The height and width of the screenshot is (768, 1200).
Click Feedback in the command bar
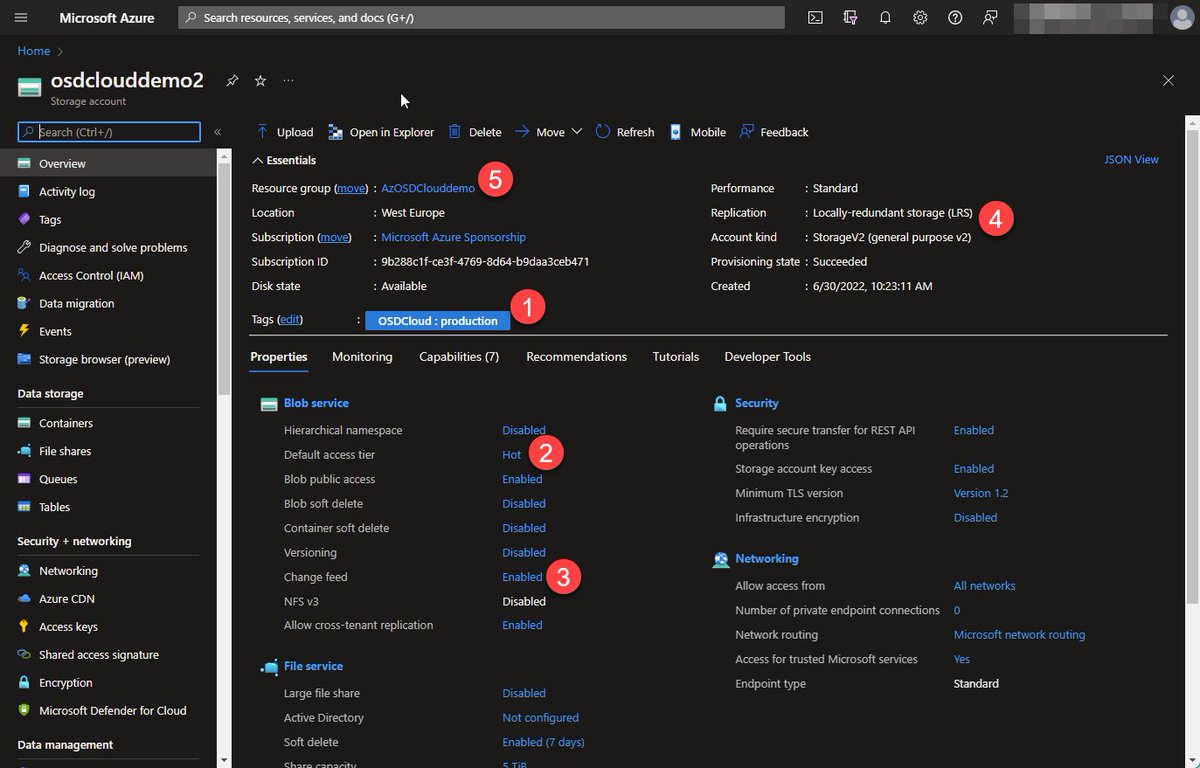click(x=773, y=132)
